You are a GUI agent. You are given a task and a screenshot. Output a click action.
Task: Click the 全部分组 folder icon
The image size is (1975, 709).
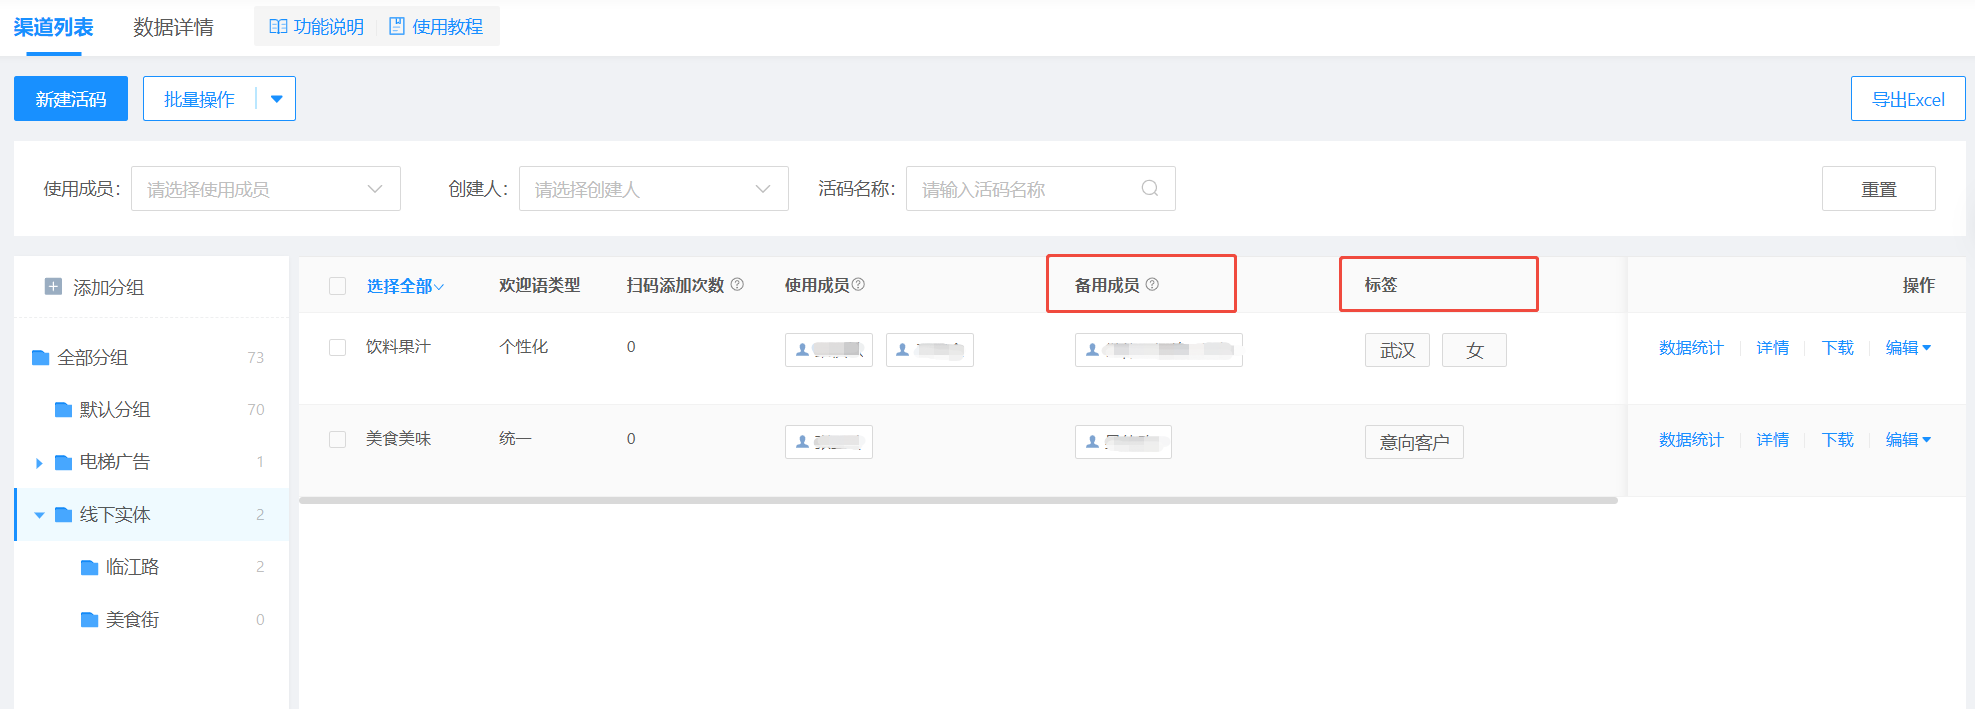[x=41, y=358]
